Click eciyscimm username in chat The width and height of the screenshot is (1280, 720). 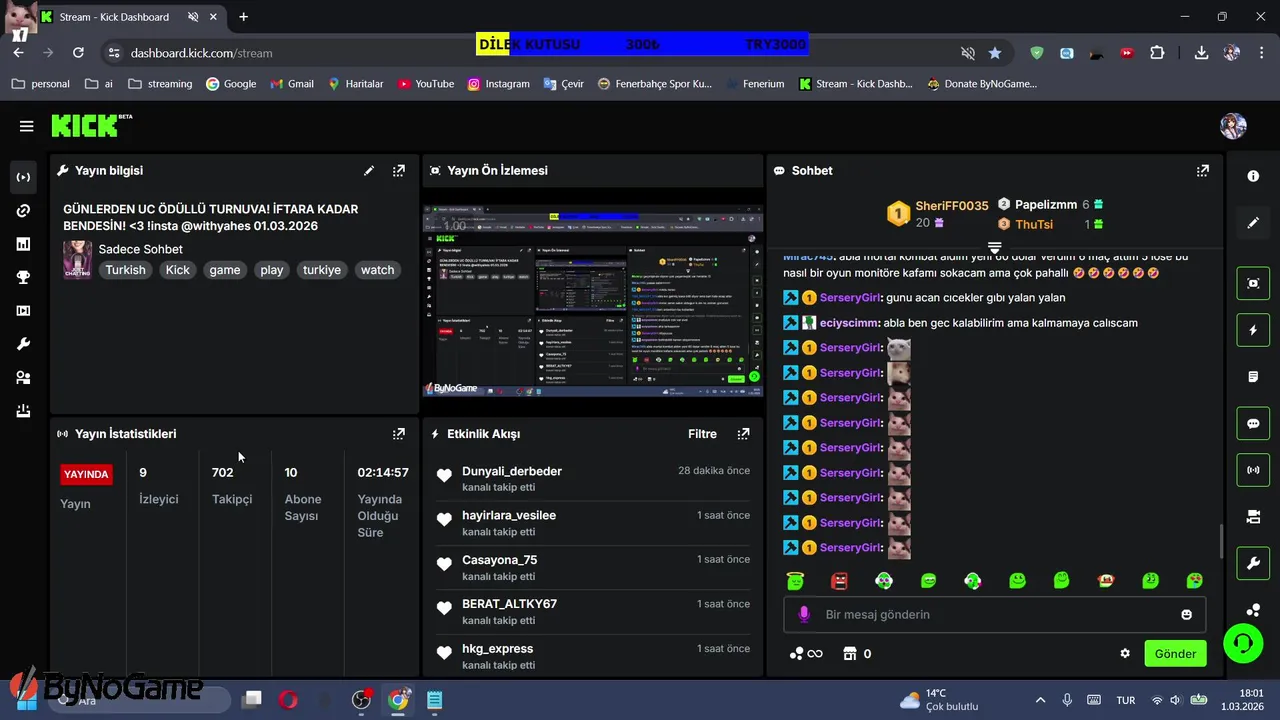click(849, 323)
